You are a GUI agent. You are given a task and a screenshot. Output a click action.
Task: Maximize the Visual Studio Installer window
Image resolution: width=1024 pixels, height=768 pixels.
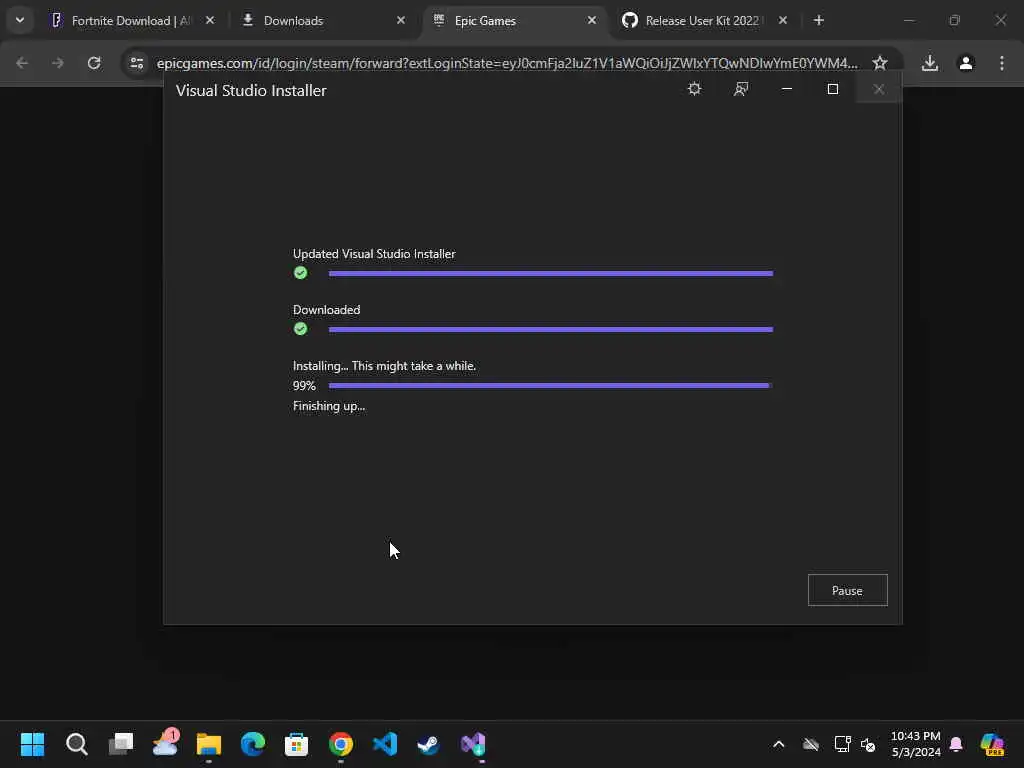pyautogui.click(x=833, y=89)
